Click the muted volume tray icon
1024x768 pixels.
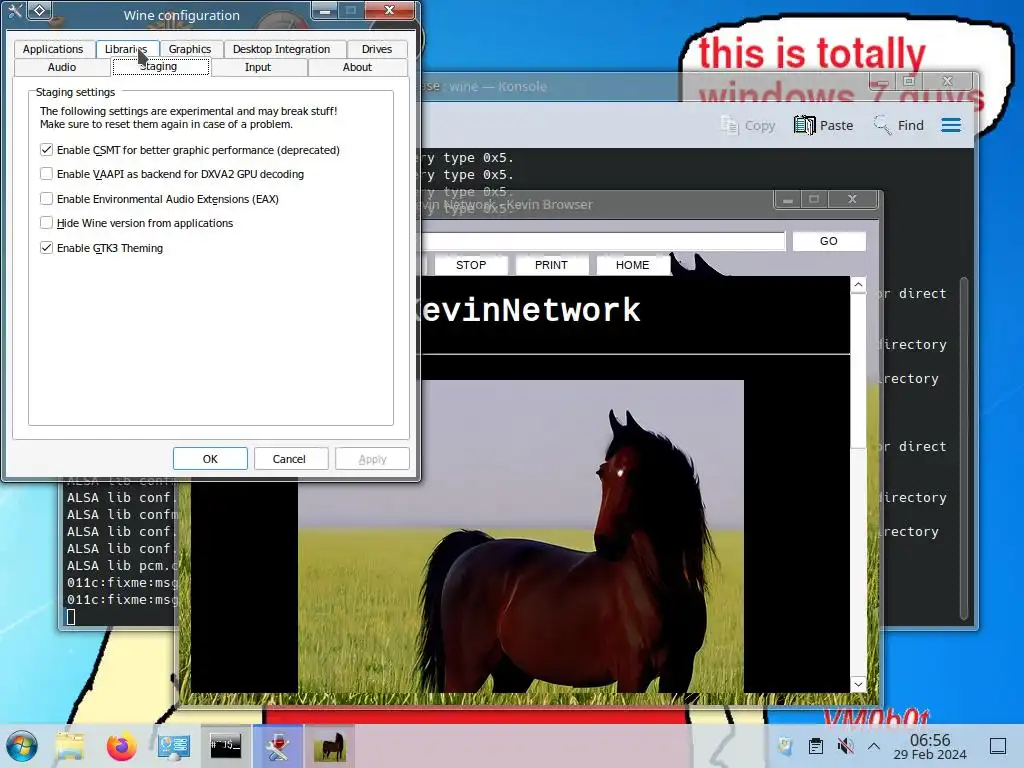click(x=845, y=746)
